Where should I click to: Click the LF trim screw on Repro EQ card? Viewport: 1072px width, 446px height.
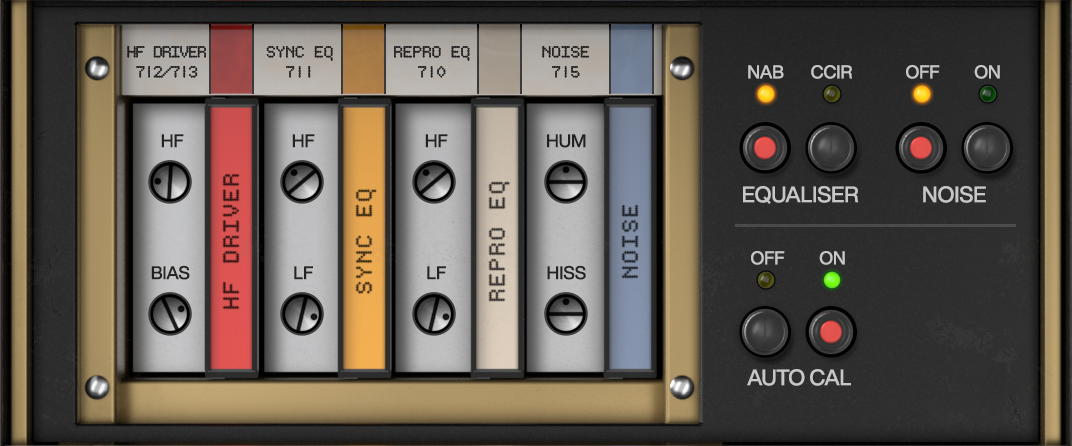[434, 313]
